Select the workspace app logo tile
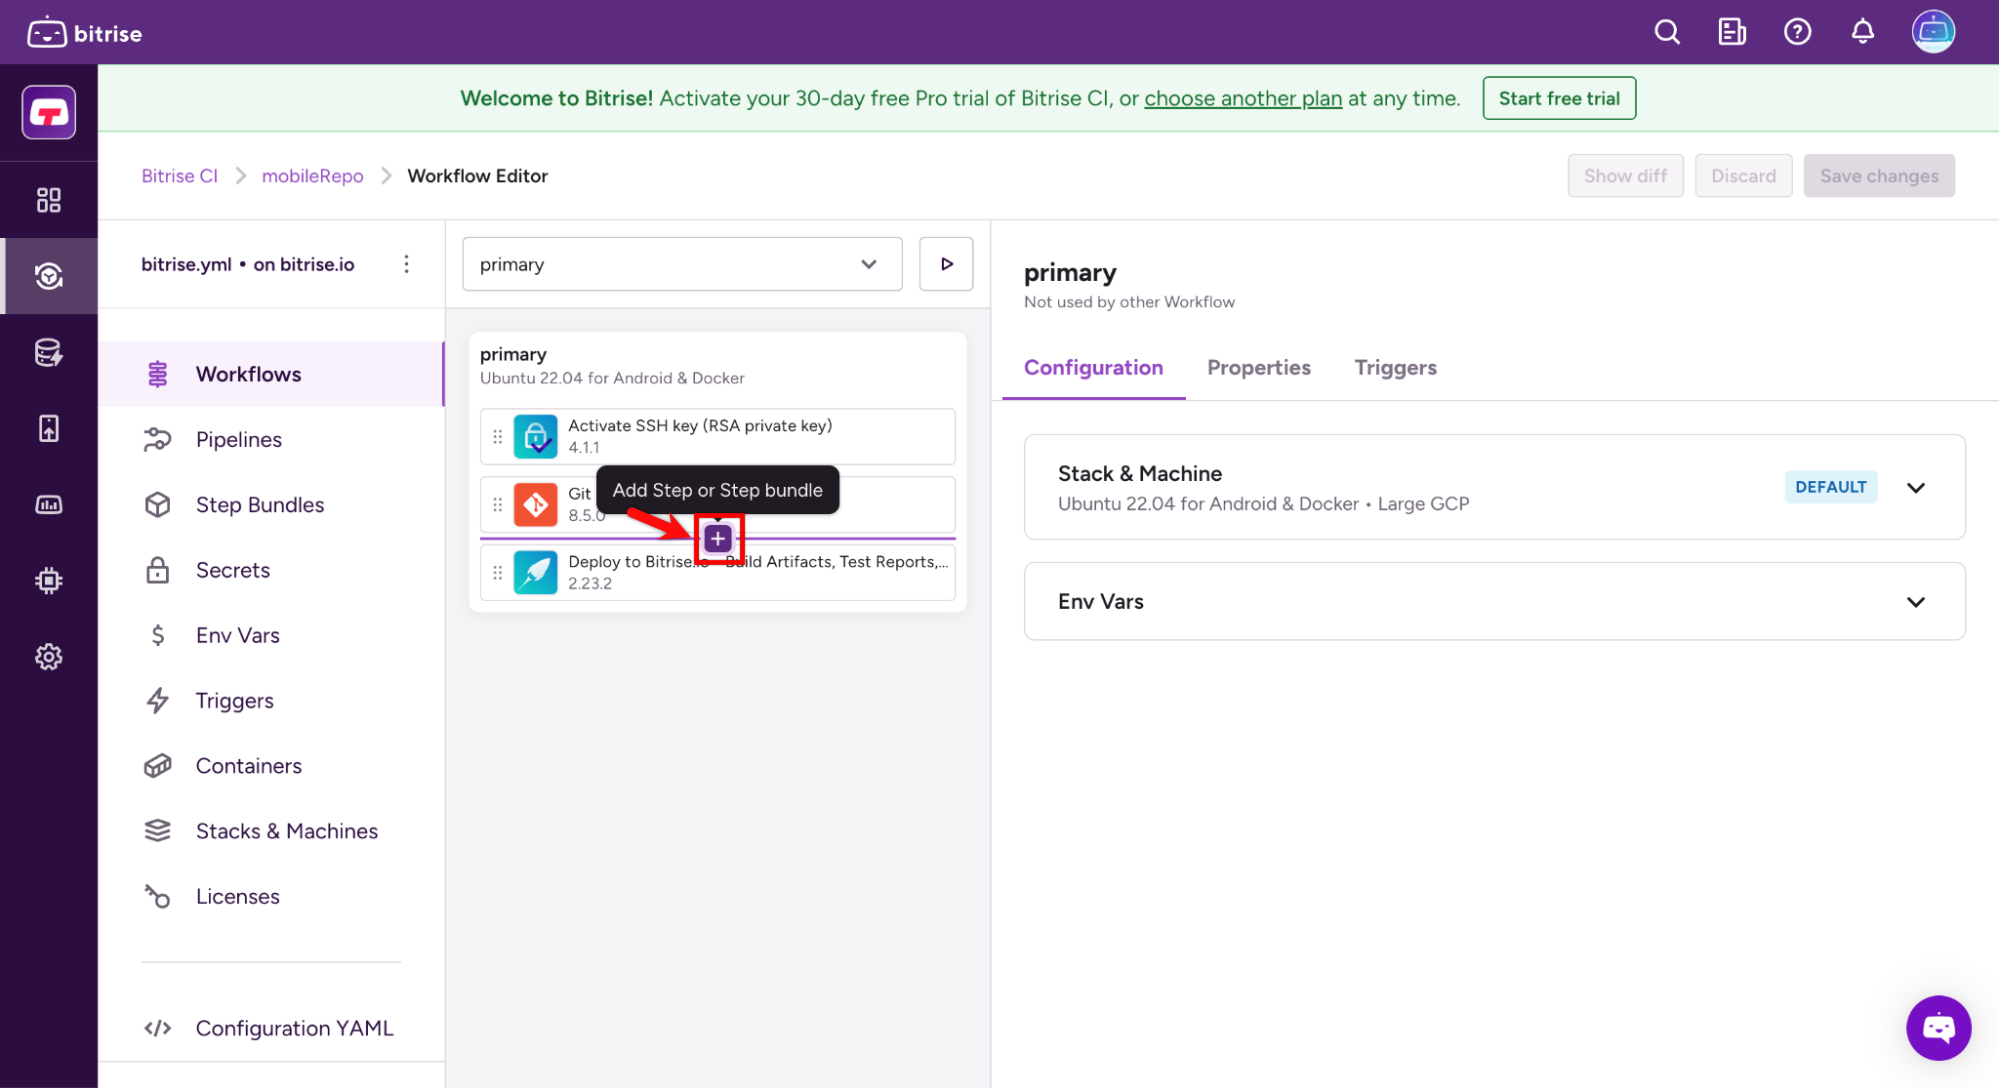 click(x=49, y=112)
